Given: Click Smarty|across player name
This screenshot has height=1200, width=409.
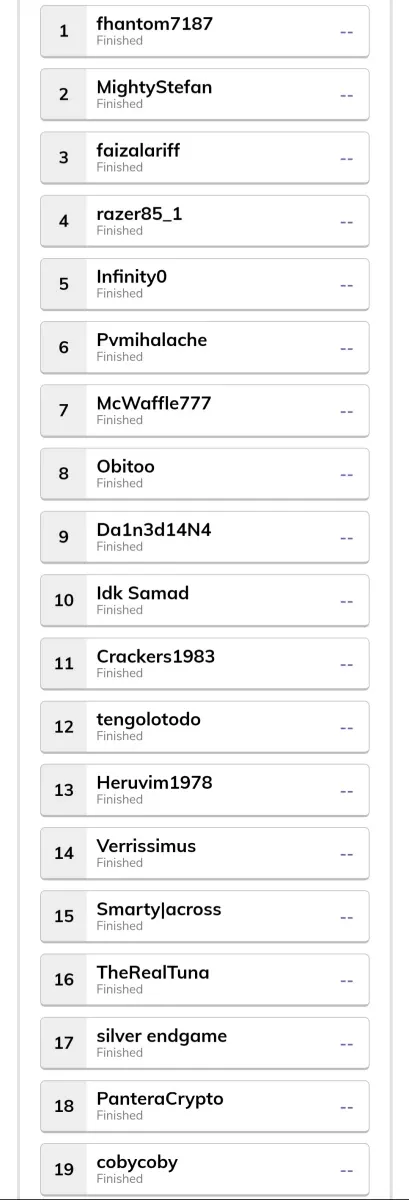Looking at the screenshot, I should coord(159,909).
